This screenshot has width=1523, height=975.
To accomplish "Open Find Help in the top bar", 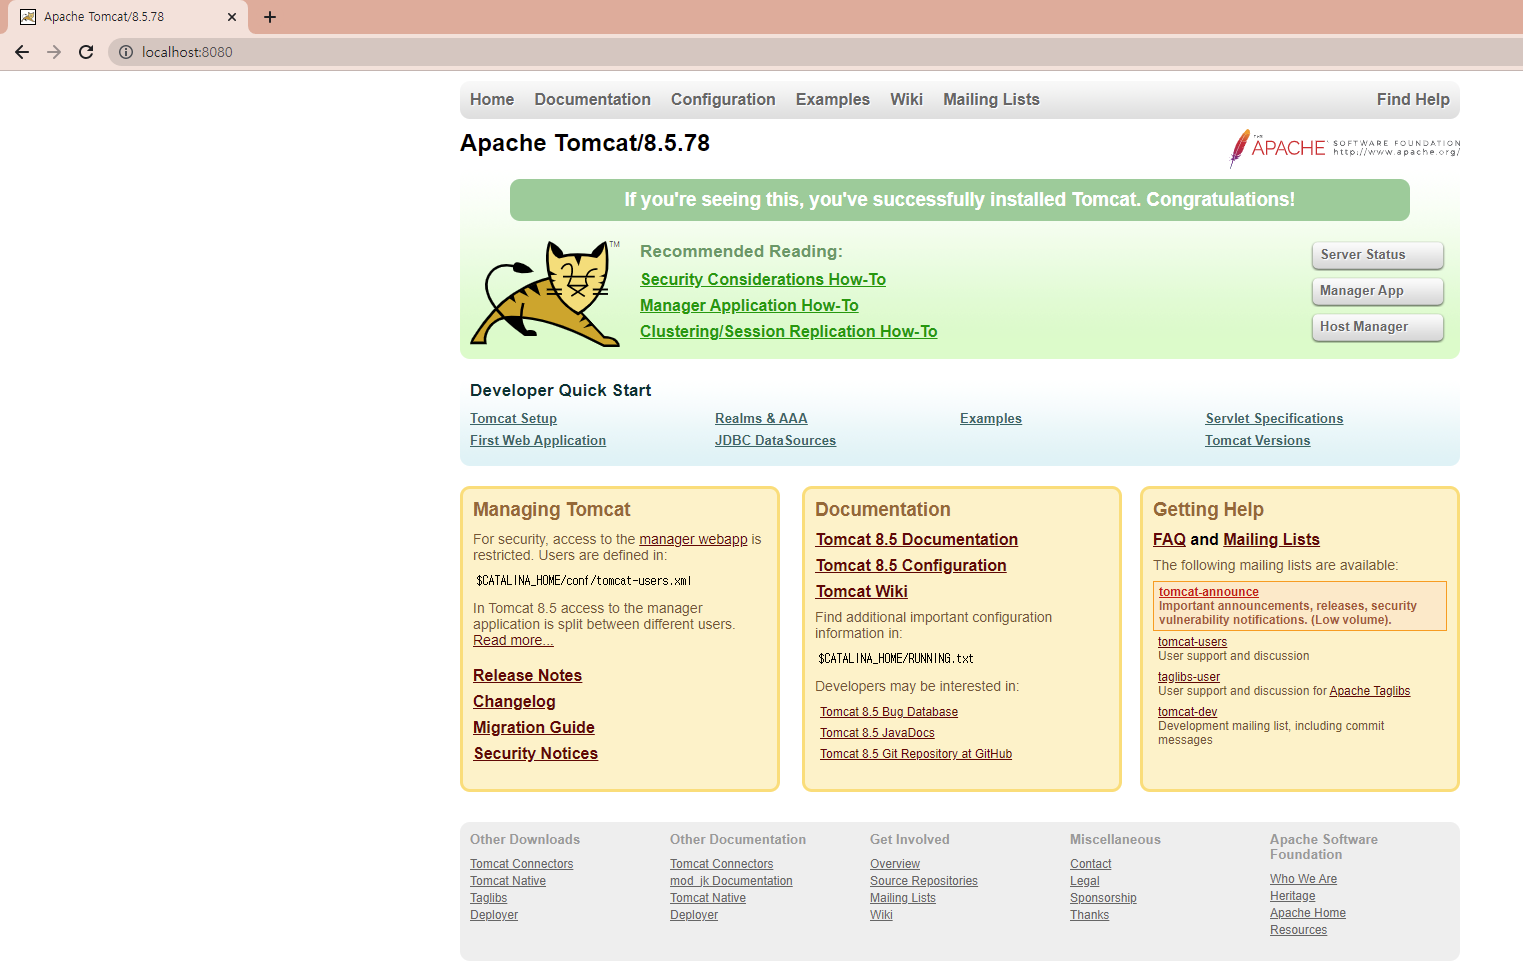I will tap(1413, 99).
